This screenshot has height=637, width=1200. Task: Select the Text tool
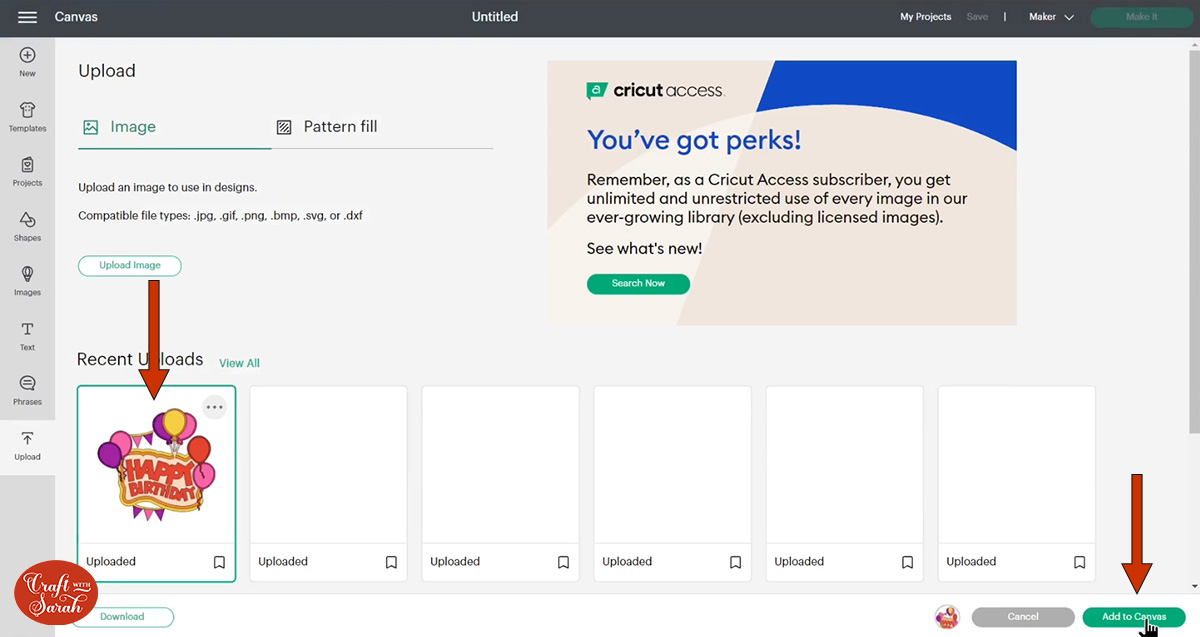27,335
